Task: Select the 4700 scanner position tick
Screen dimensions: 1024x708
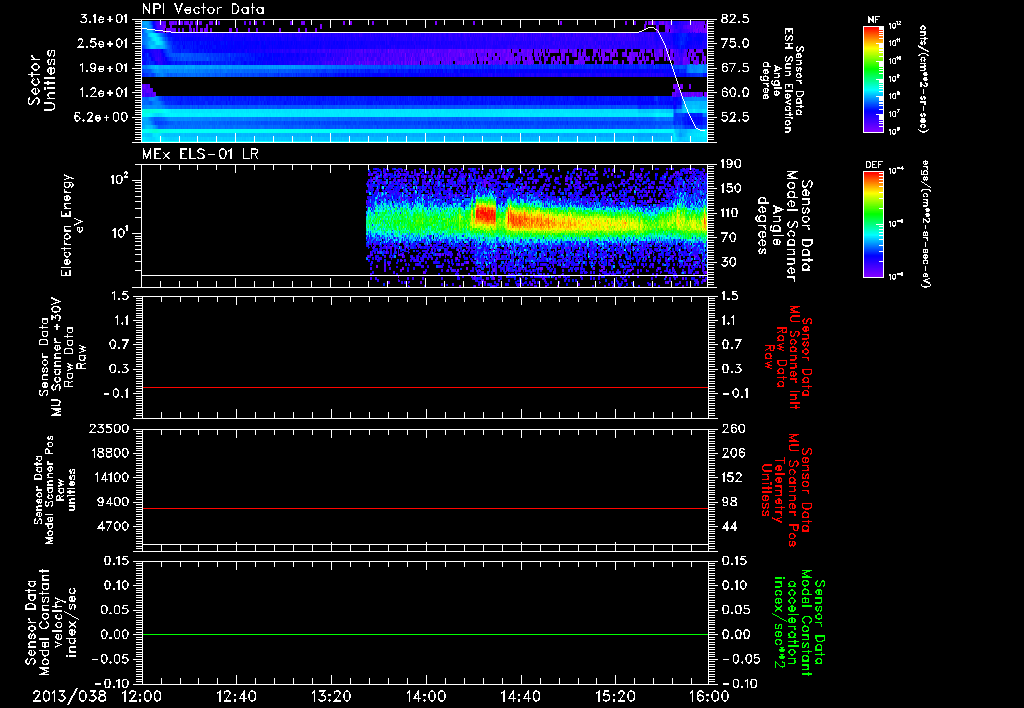Action: [x=114, y=526]
